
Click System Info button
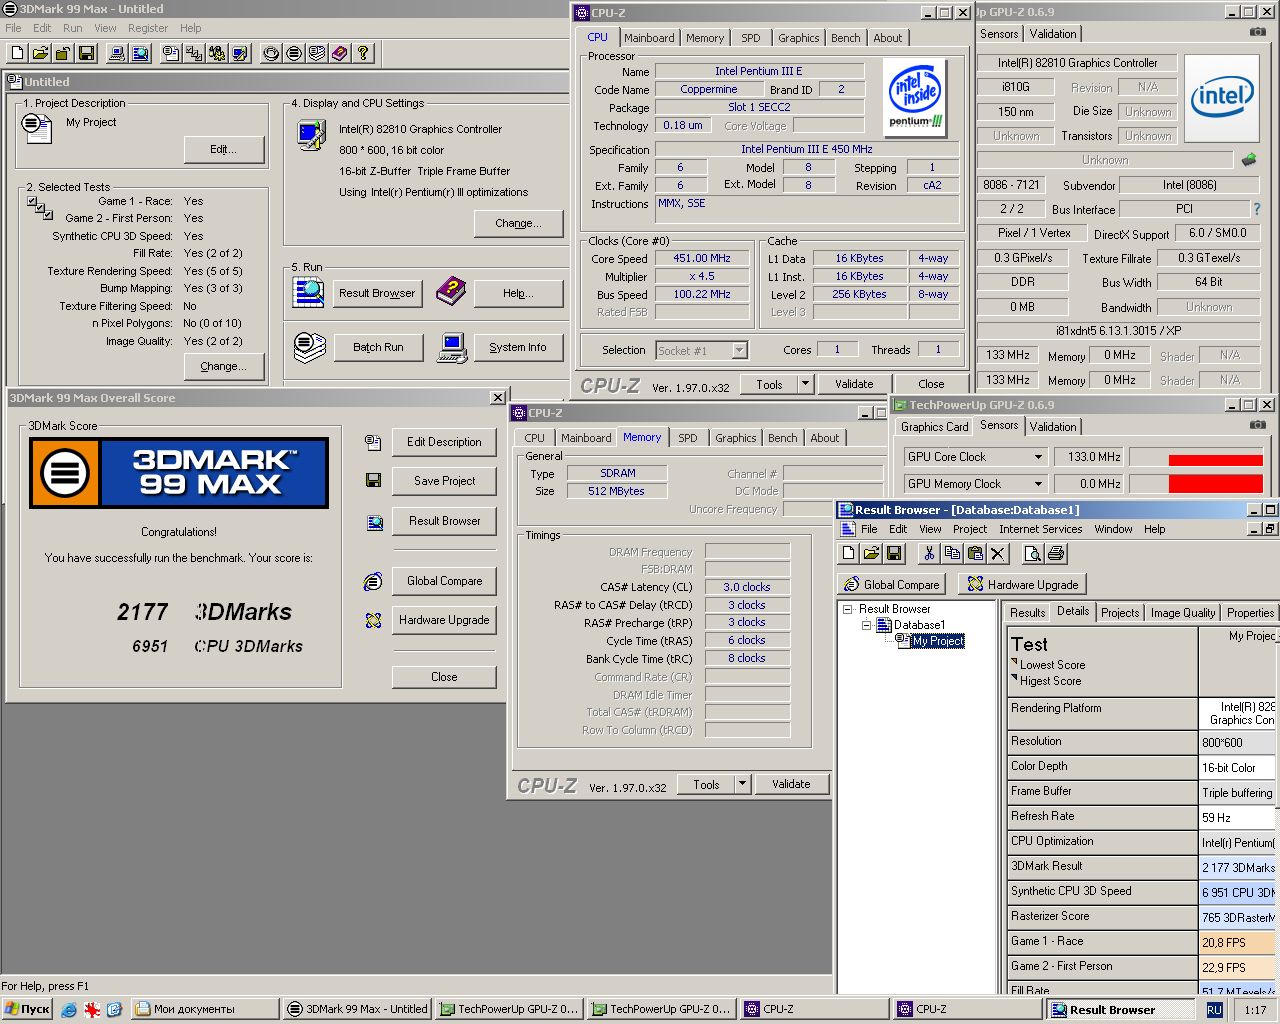point(517,348)
